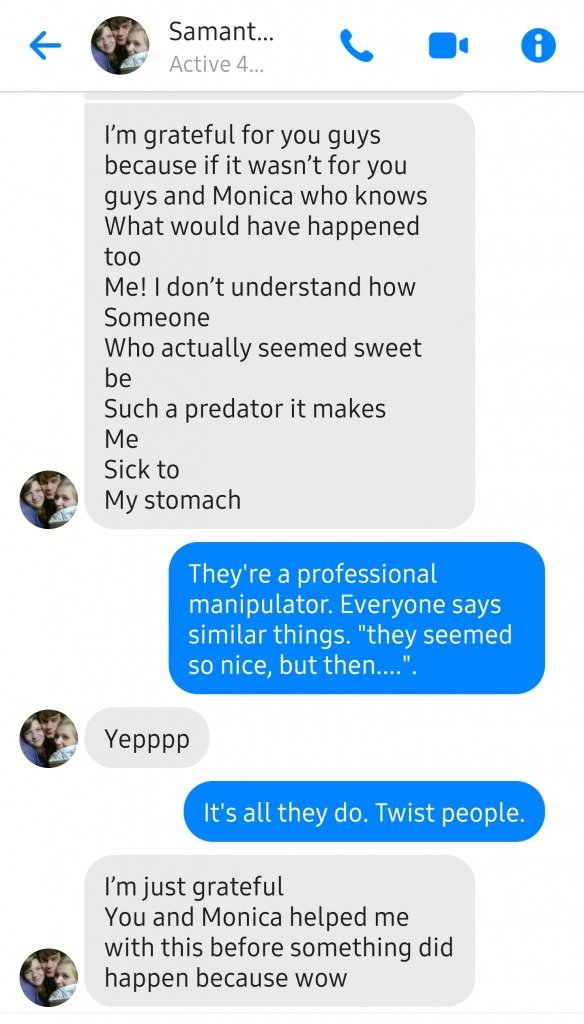Viewport: 584px width, 1024px height.
Task: Select 'It's all they do. Twist people.' bubble
Action: (364, 812)
